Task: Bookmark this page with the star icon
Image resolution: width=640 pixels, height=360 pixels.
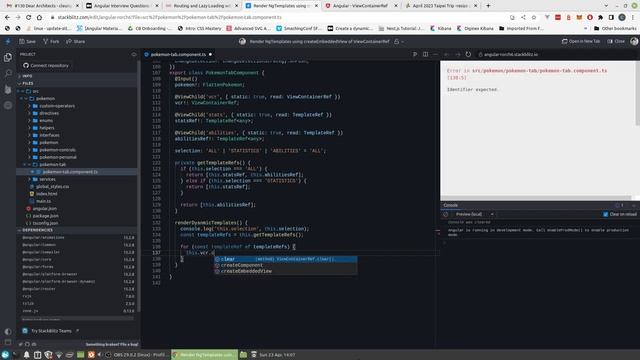Action: tap(534, 18)
